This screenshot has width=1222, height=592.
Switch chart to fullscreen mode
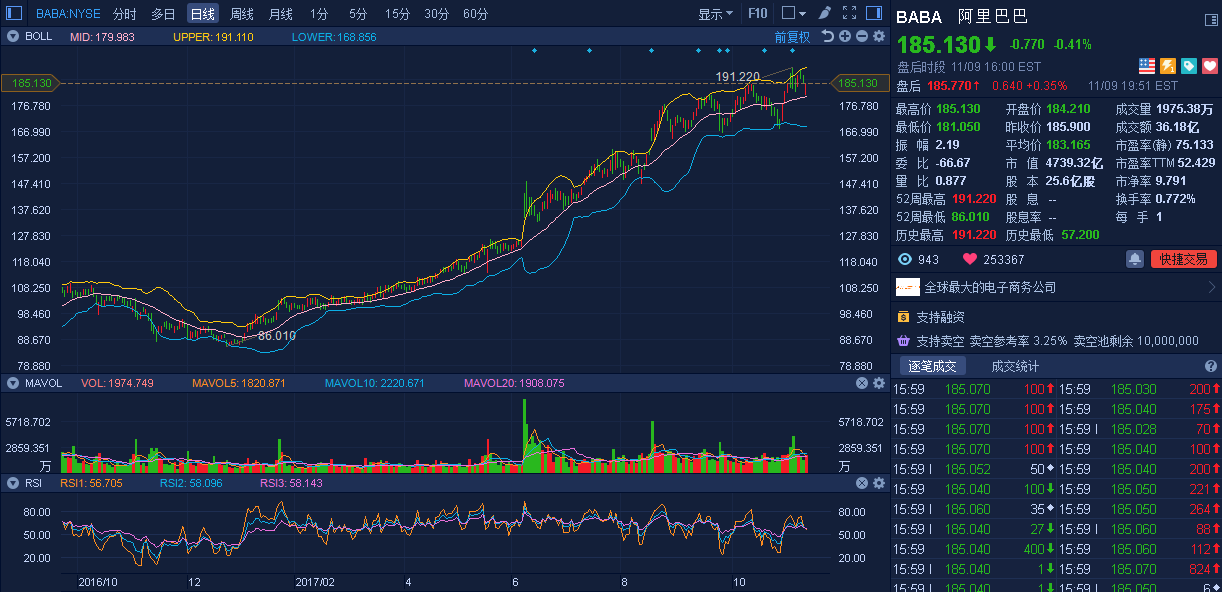[849, 14]
